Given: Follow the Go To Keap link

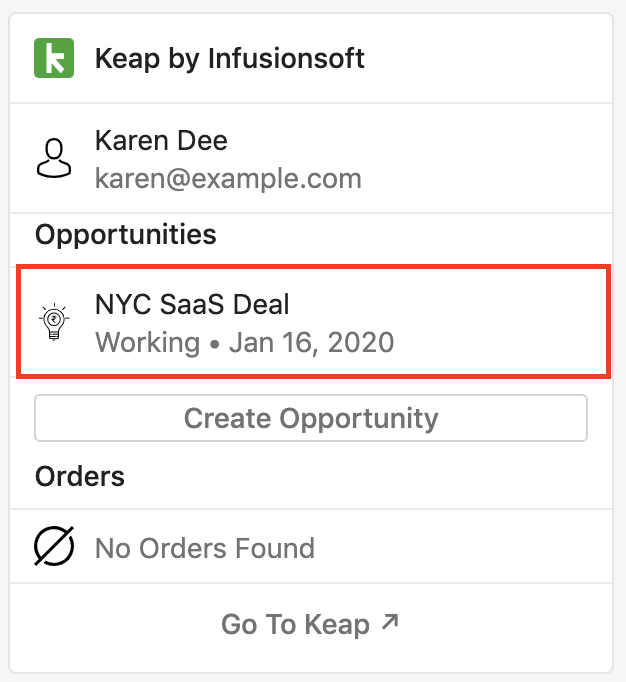Looking at the screenshot, I should pyautogui.click(x=310, y=625).
